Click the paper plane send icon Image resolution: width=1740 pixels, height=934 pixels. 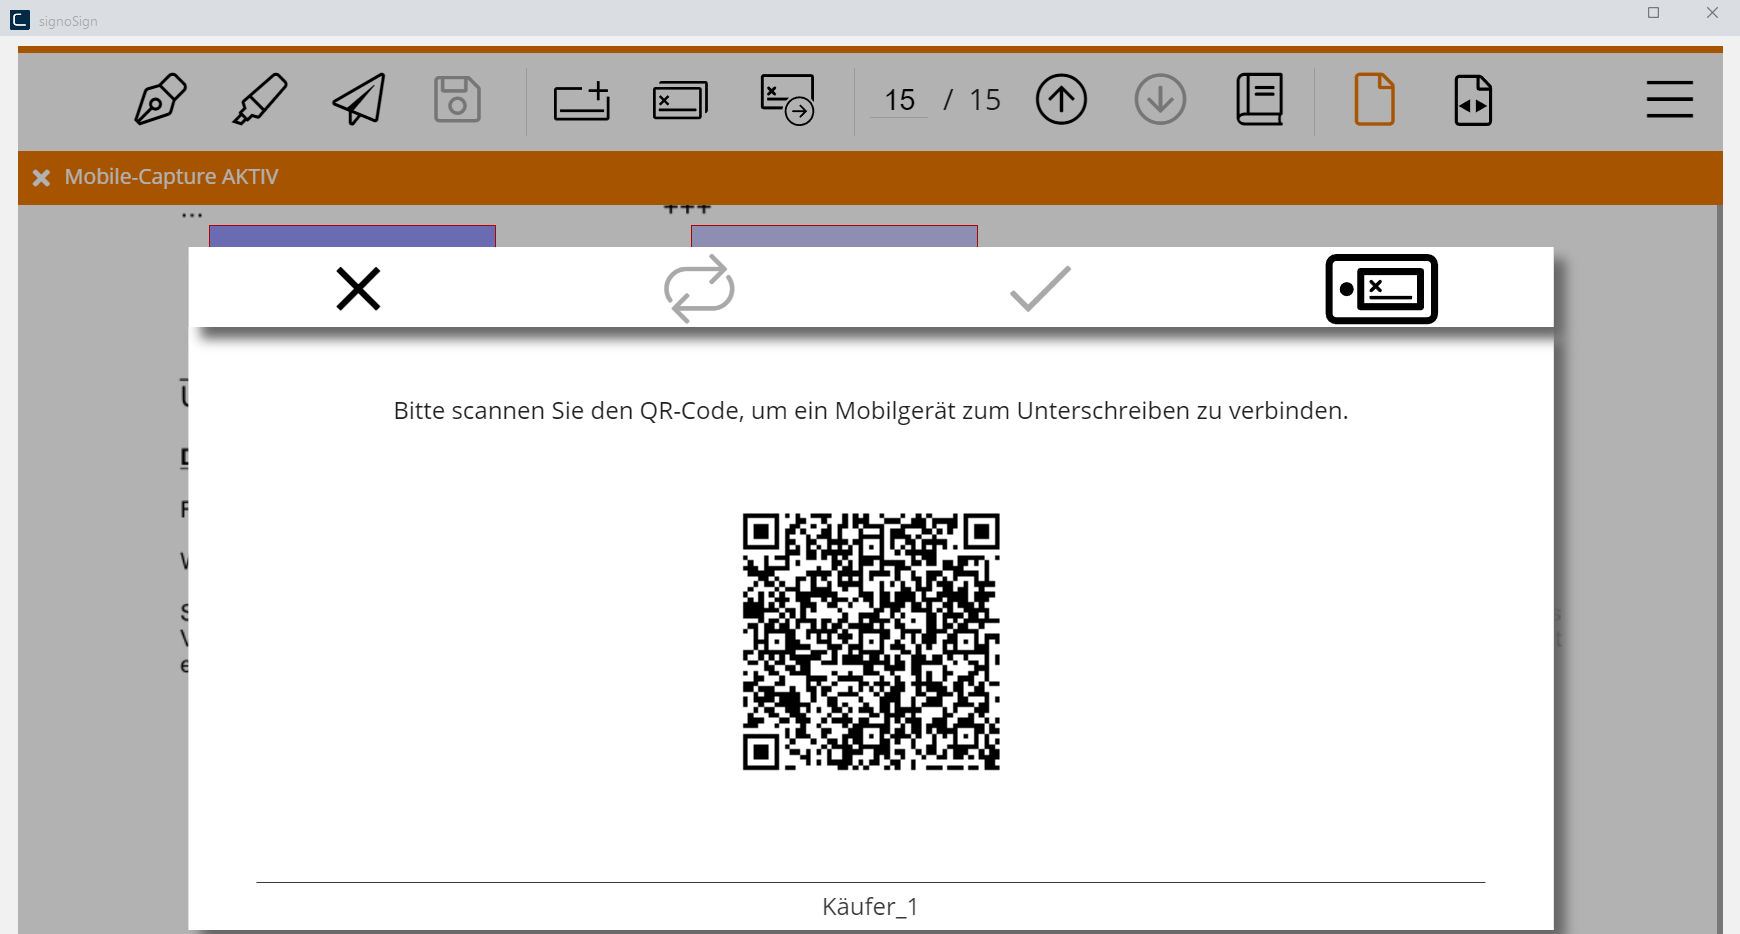click(x=359, y=99)
